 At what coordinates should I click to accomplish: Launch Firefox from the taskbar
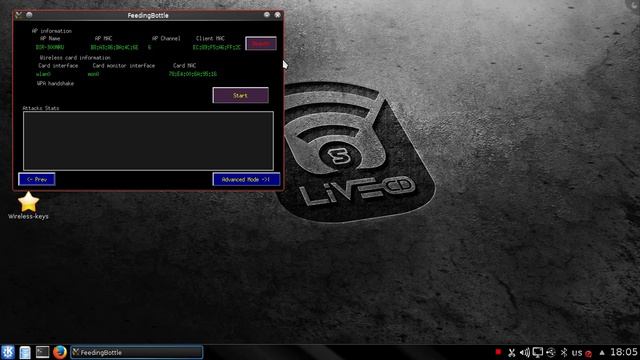point(60,352)
